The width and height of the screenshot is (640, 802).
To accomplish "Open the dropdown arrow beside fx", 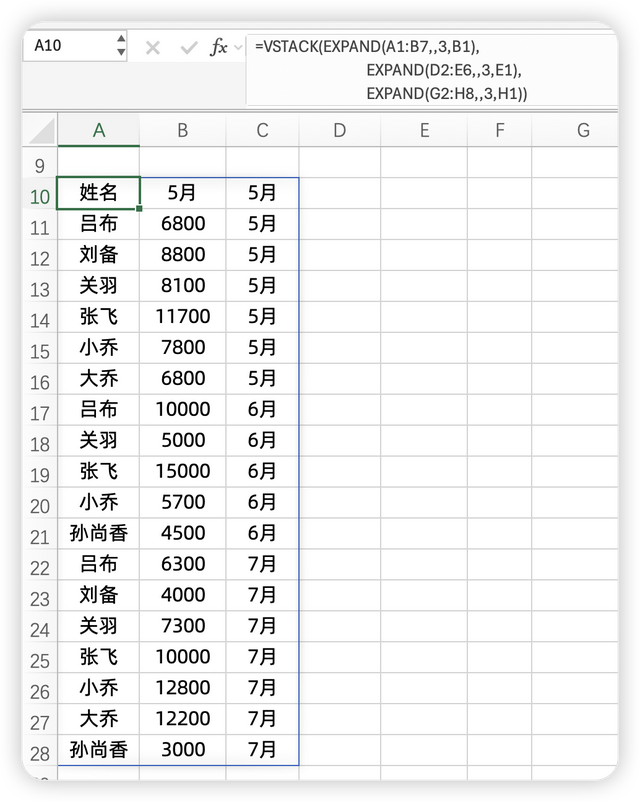I will click(x=238, y=48).
